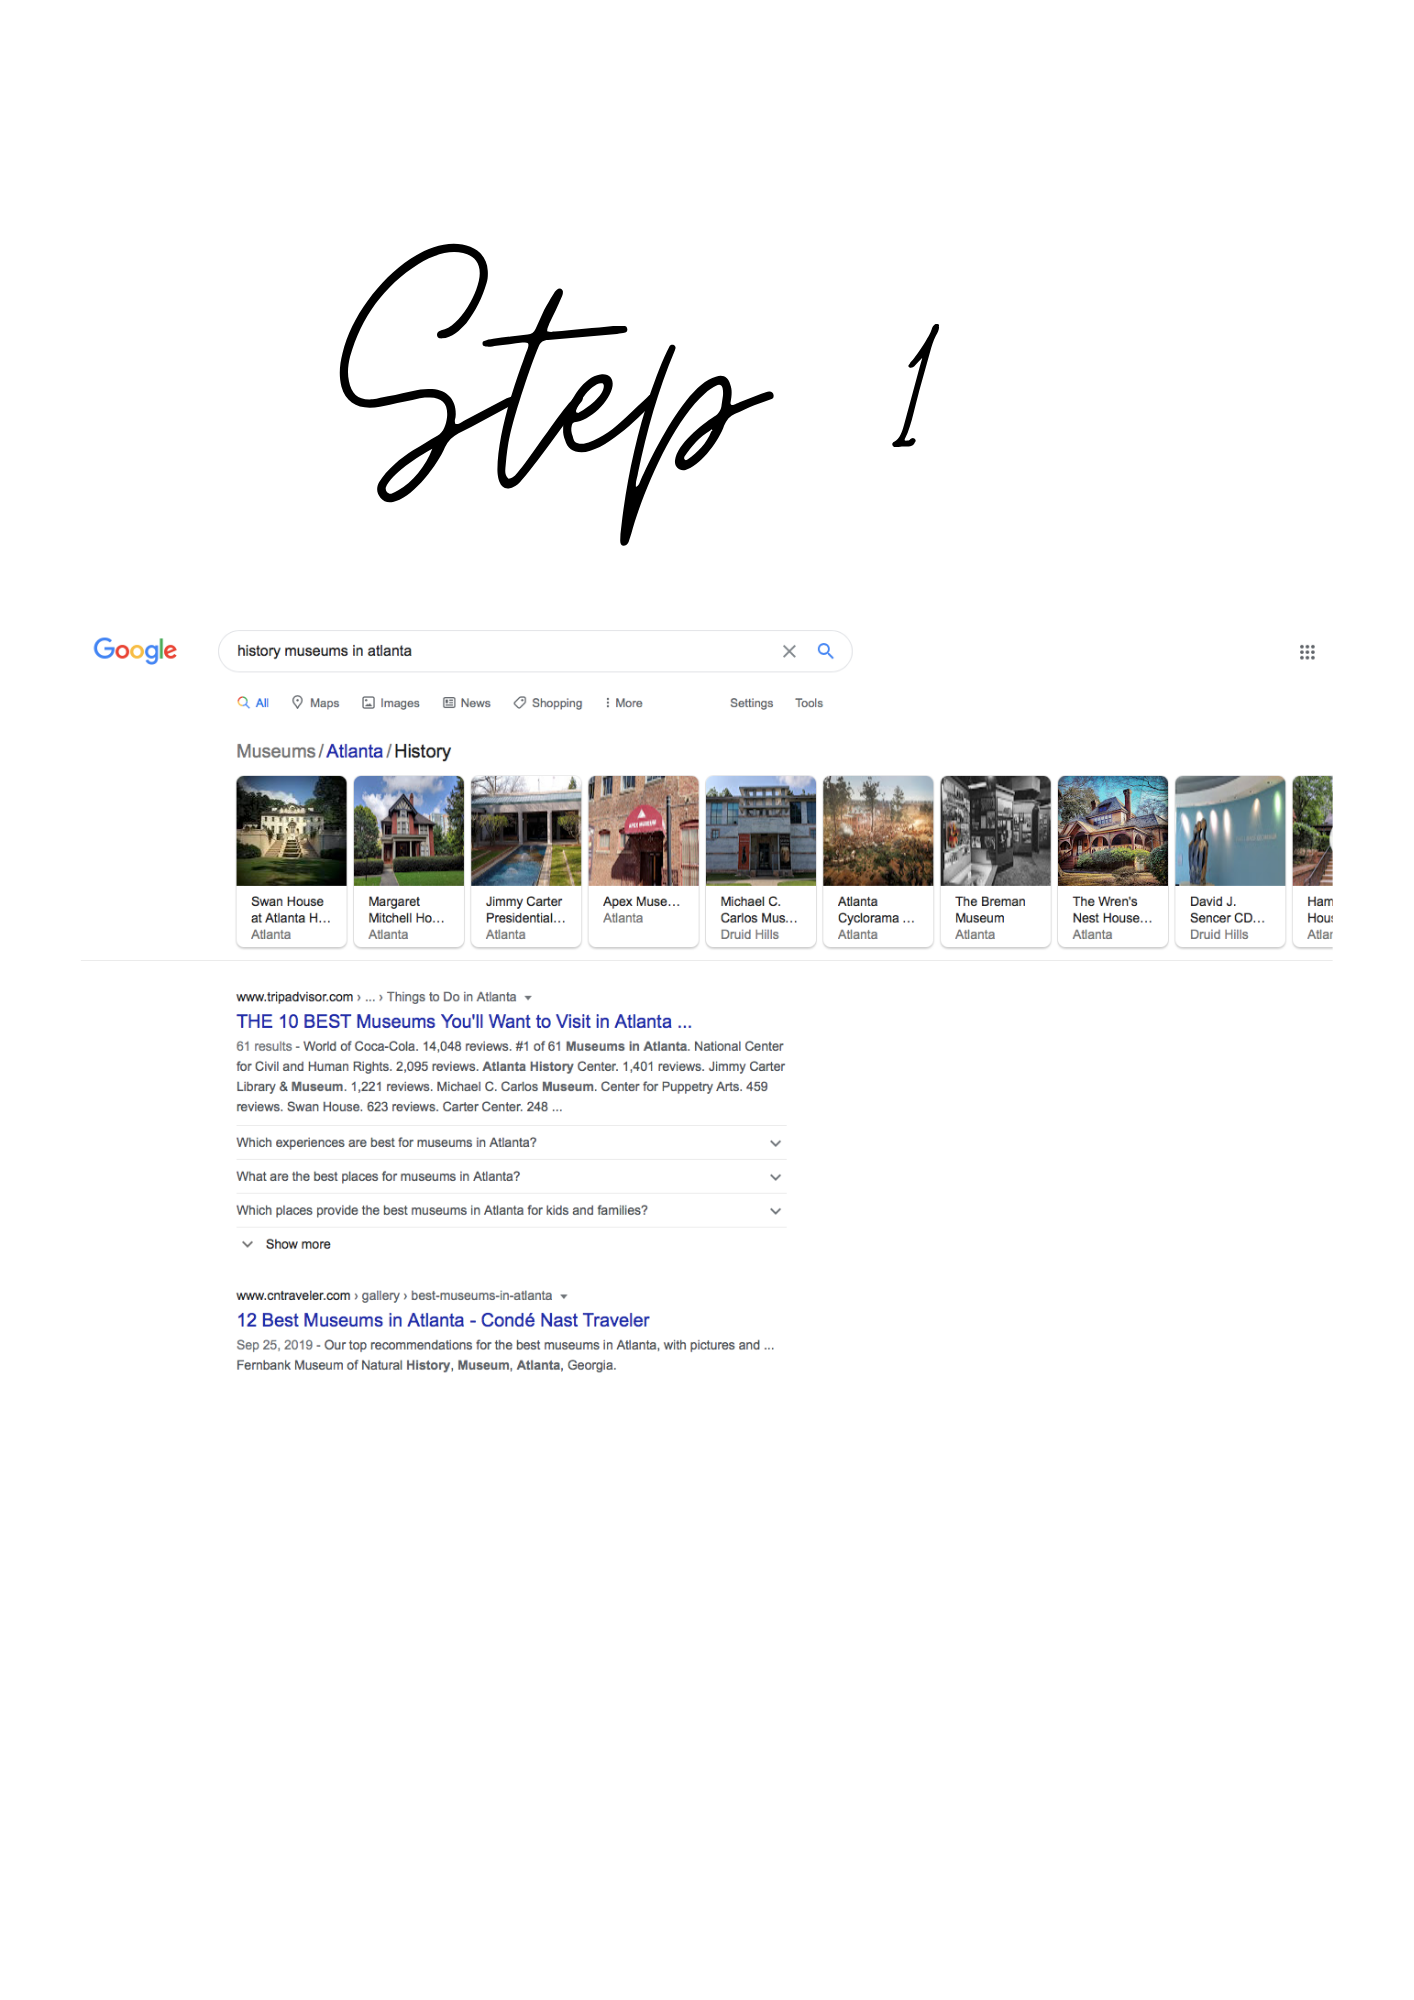Open search Tools
This screenshot has height=2000, width=1414.
click(x=809, y=703)
